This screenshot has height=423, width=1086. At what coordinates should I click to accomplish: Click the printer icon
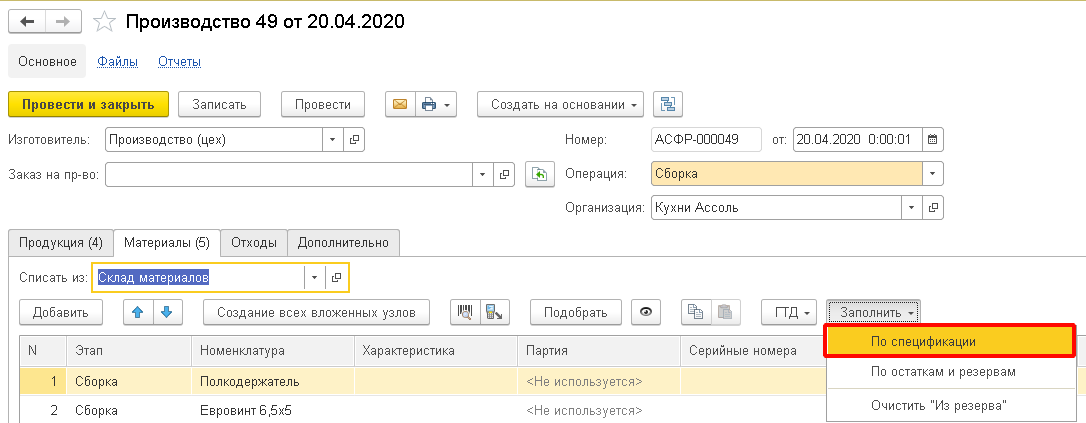point(429,104)
